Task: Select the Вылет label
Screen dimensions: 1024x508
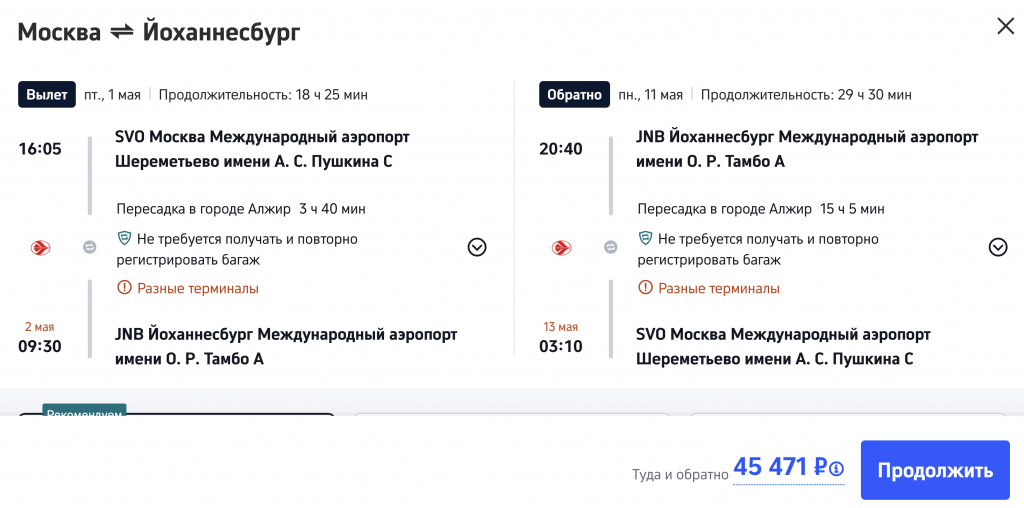Action: pos(47,95)
